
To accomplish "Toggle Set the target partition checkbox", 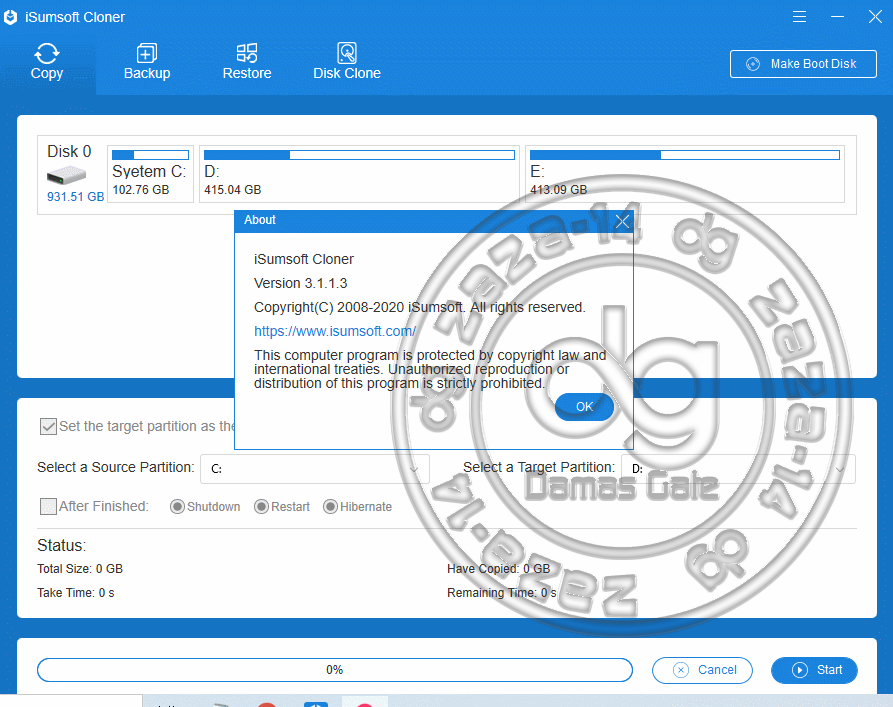I will [x=48, y=426].
